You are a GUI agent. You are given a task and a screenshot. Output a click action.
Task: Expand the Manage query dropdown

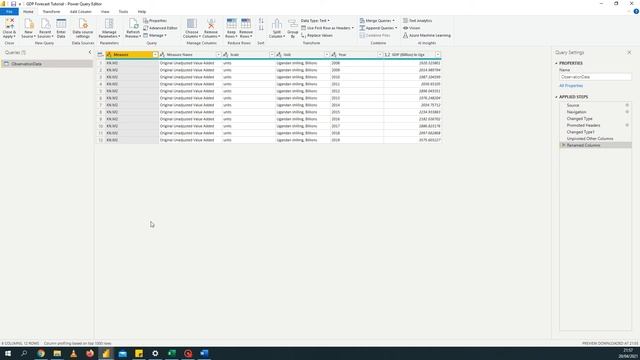pyautogui.click(x=155, y=36)
